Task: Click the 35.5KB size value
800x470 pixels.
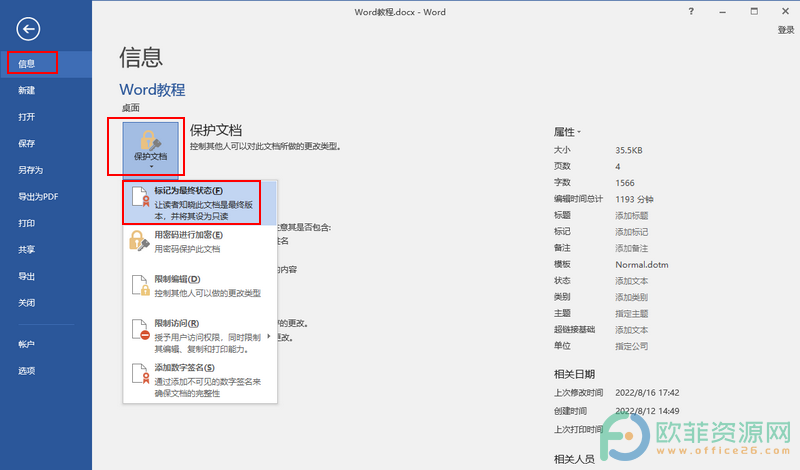Action: 629,151
